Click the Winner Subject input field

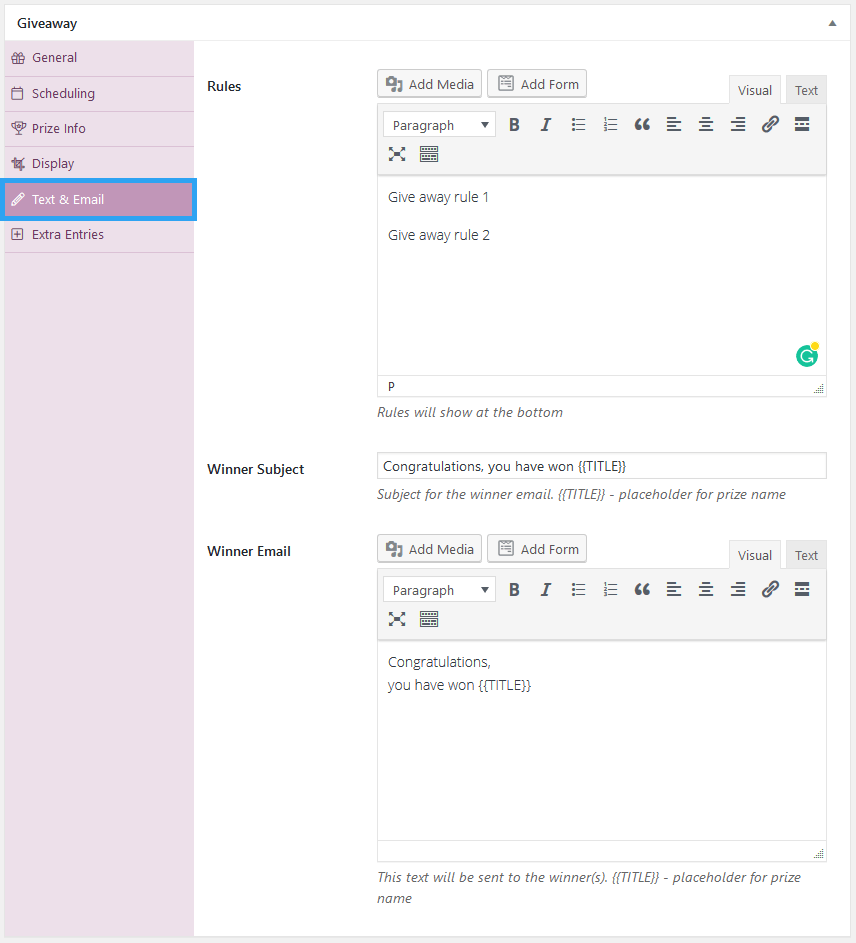tap(601, 466)
